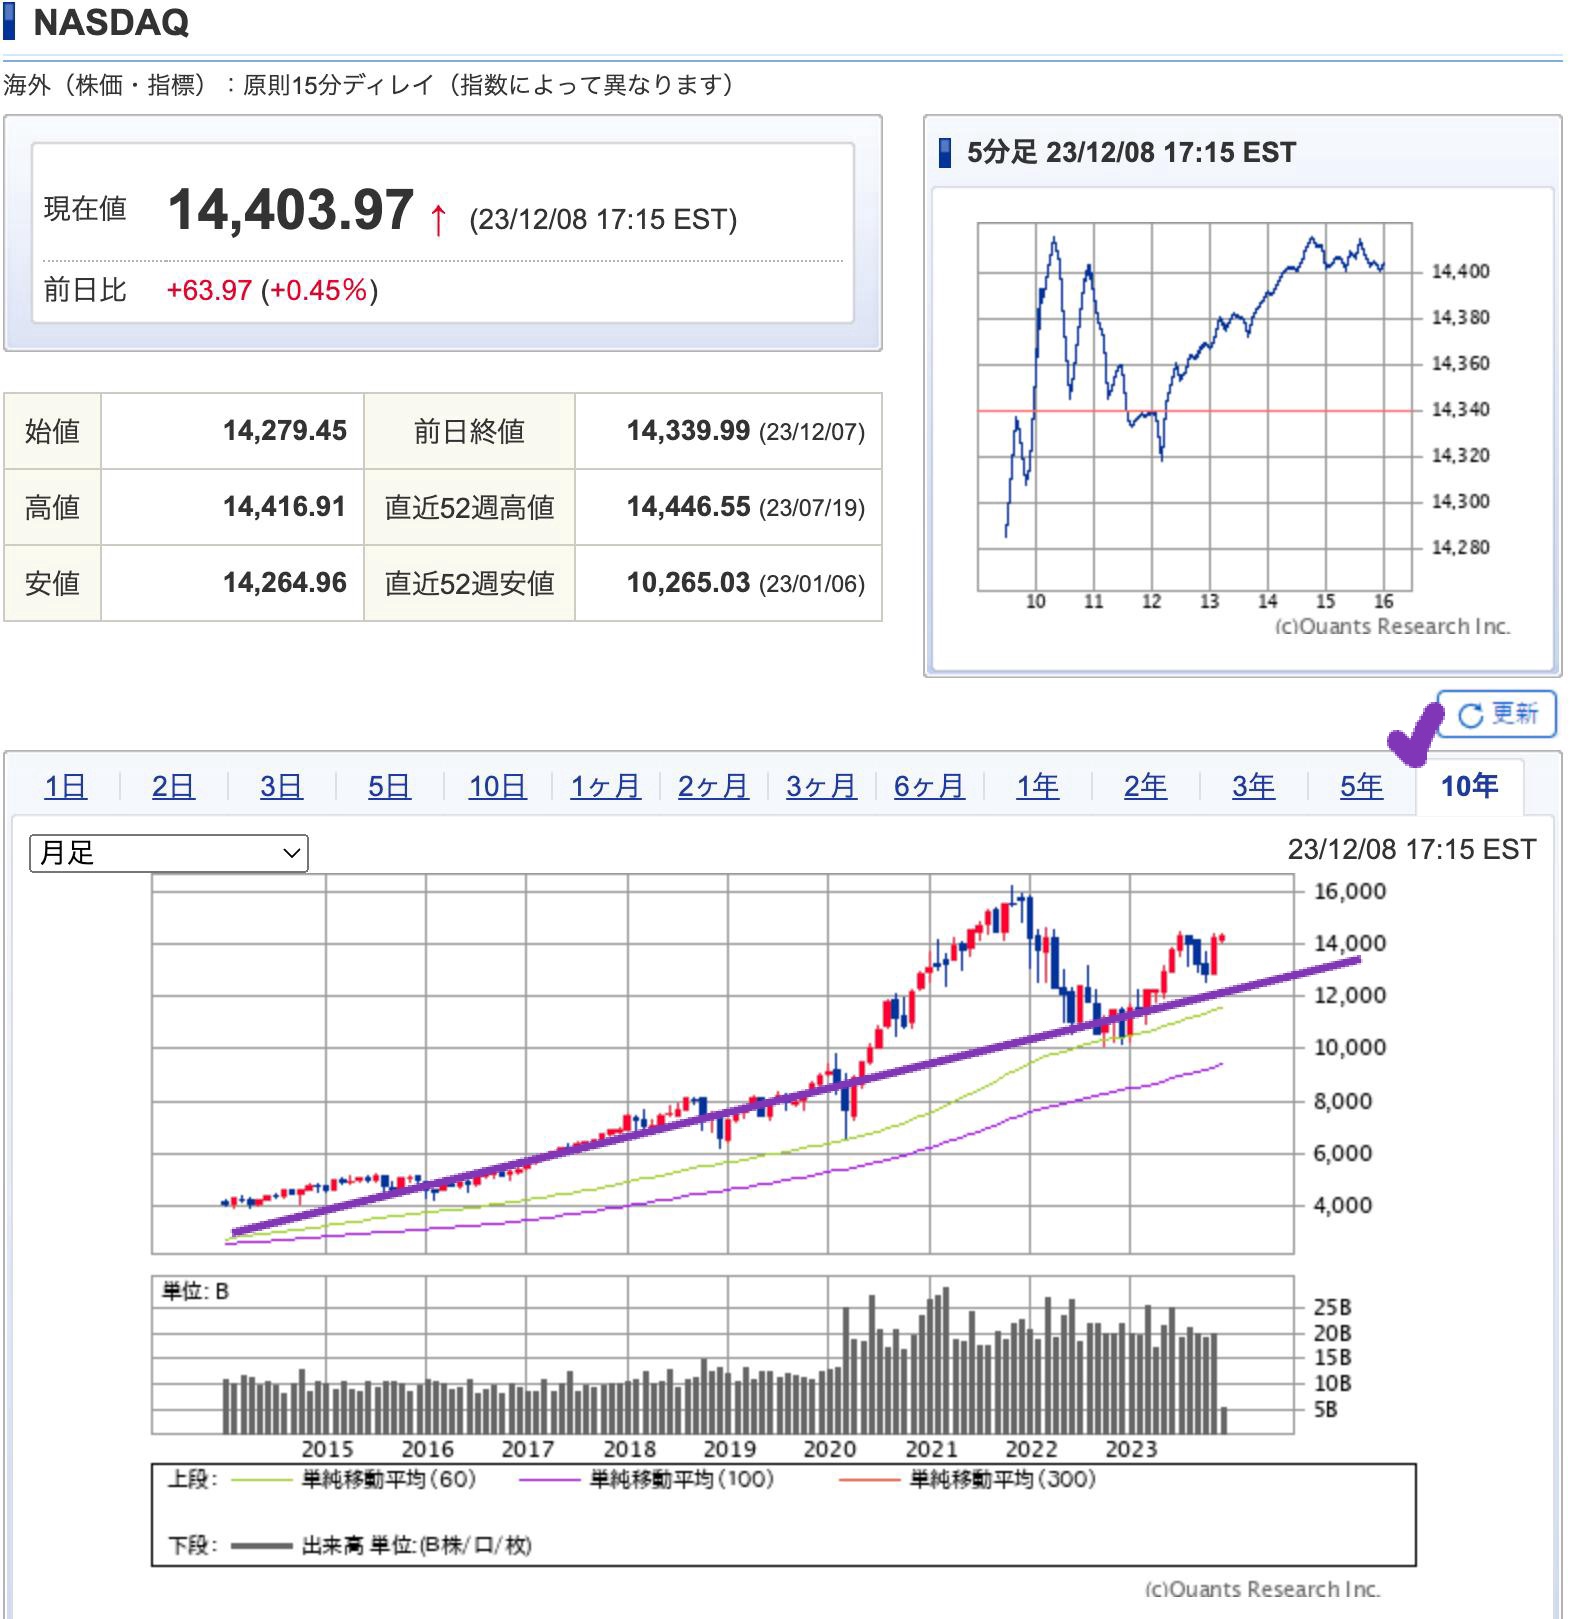The image size is (1575, 1619).
Task: Click the 更新 refresh button
Action: (x=1496, y=714)
